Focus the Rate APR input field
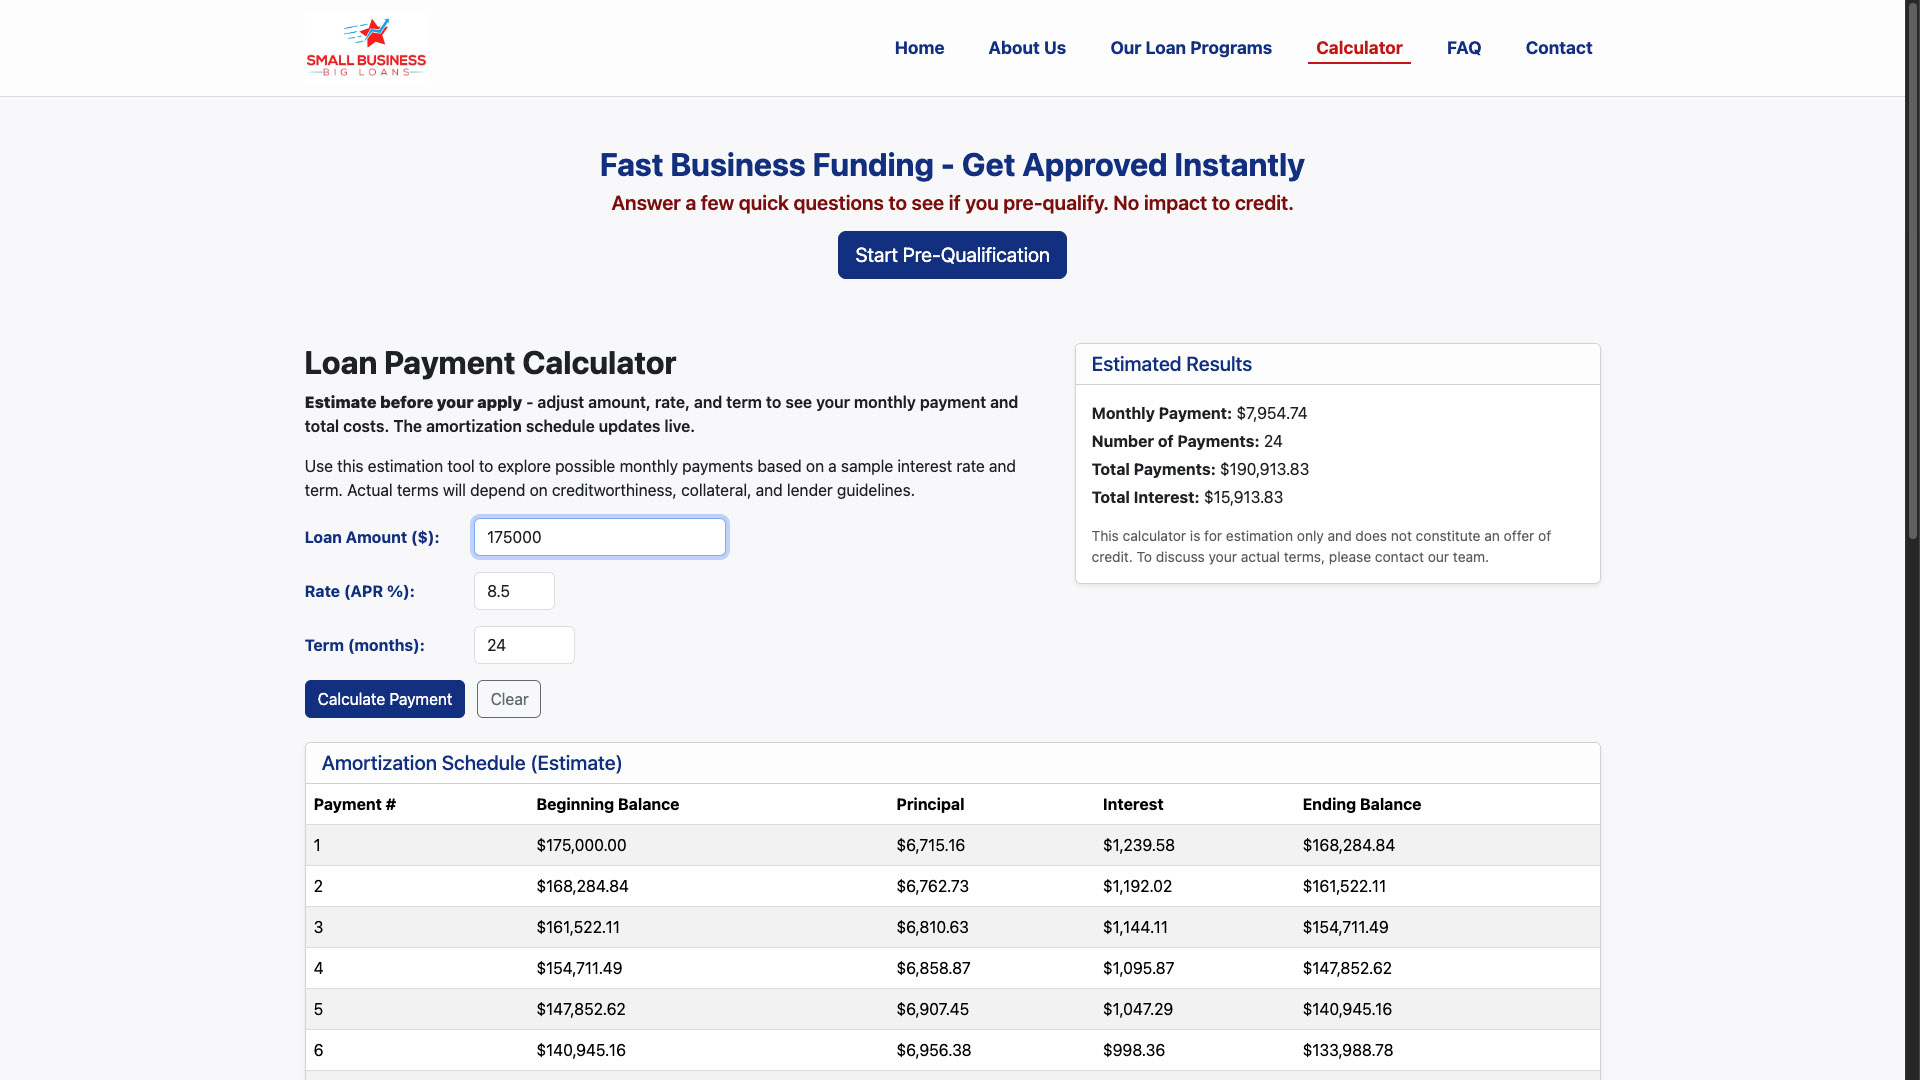The image size is (1920, 1080). point(514,591)
